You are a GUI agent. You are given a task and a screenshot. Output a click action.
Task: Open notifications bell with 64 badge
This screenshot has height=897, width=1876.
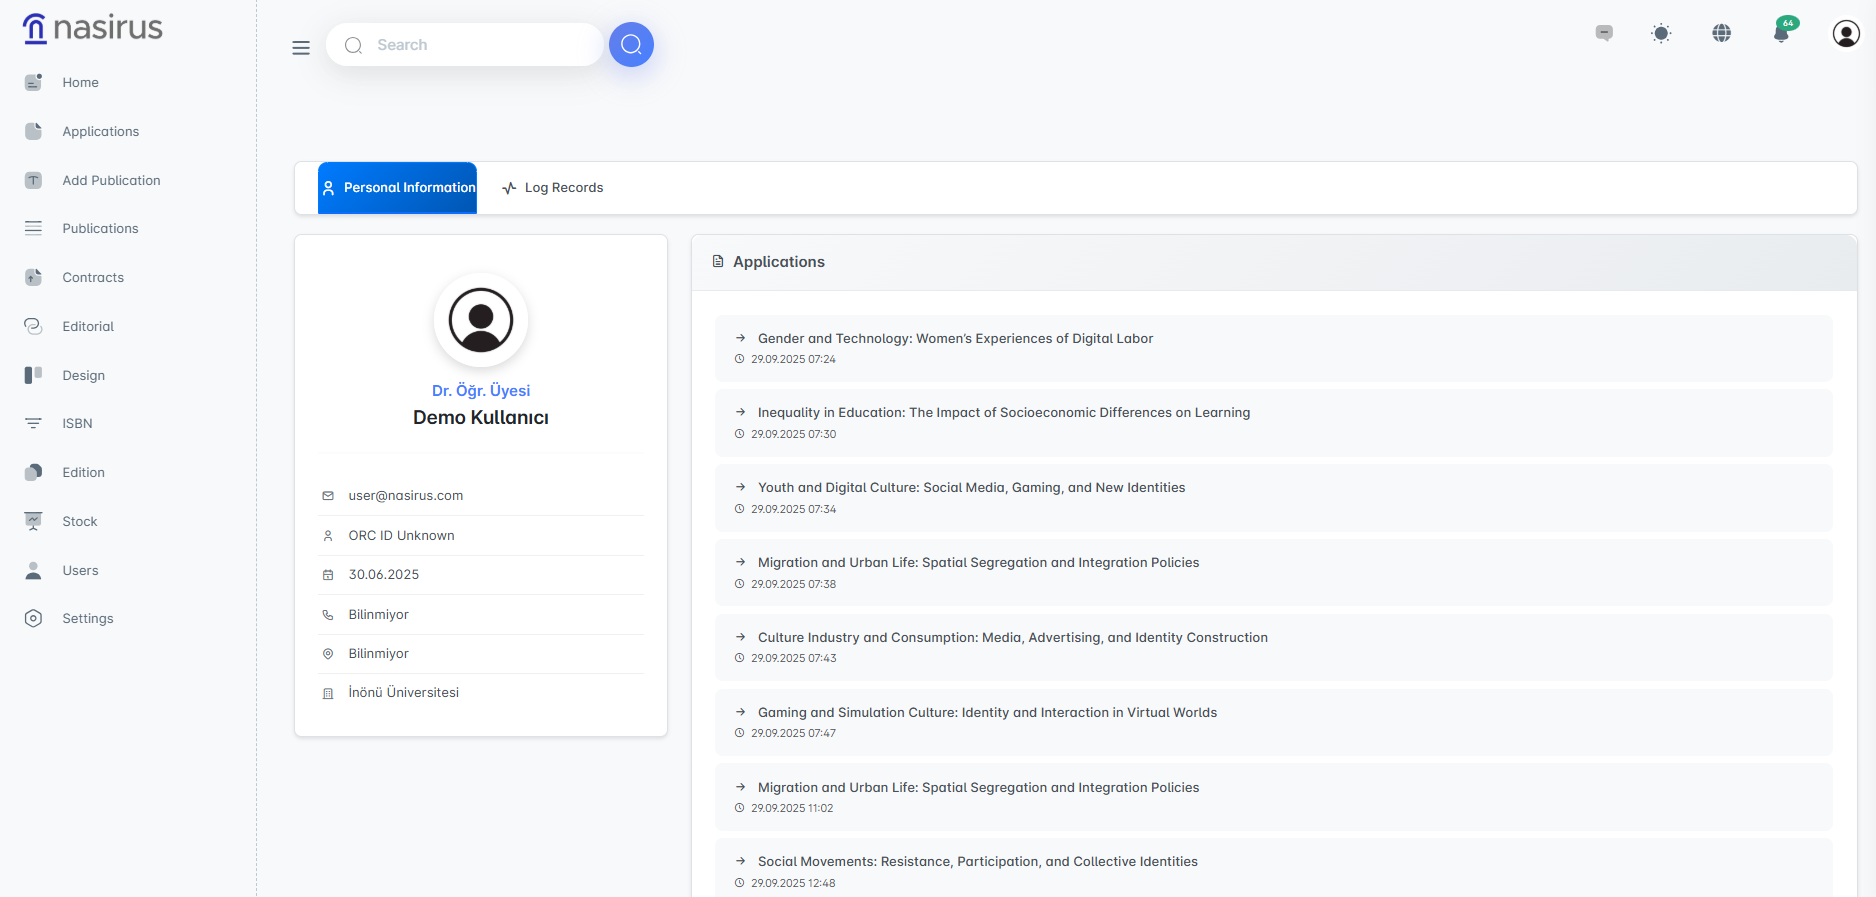tap(1781, 34)
